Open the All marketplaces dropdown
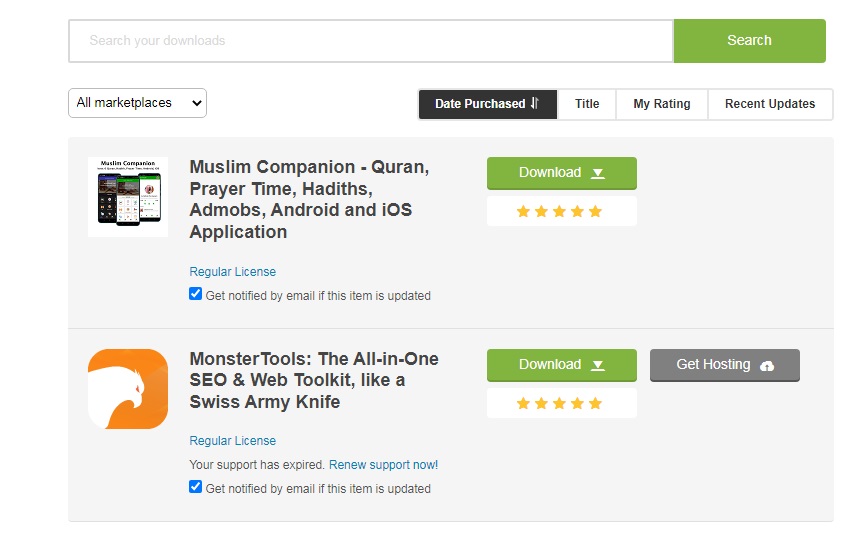Viewport: 857px width, 539px height. 137,103
